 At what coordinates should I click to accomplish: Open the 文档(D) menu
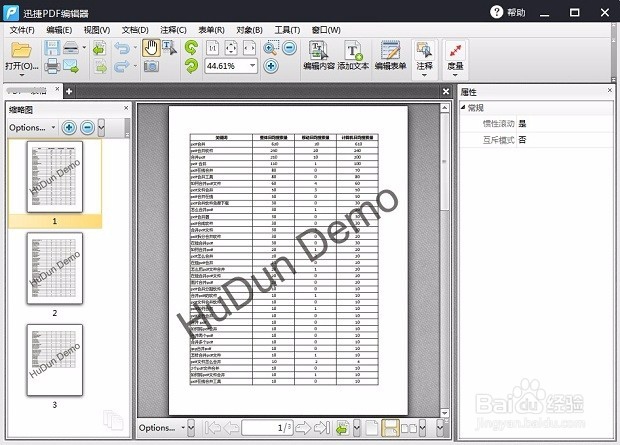coord(135,30)
